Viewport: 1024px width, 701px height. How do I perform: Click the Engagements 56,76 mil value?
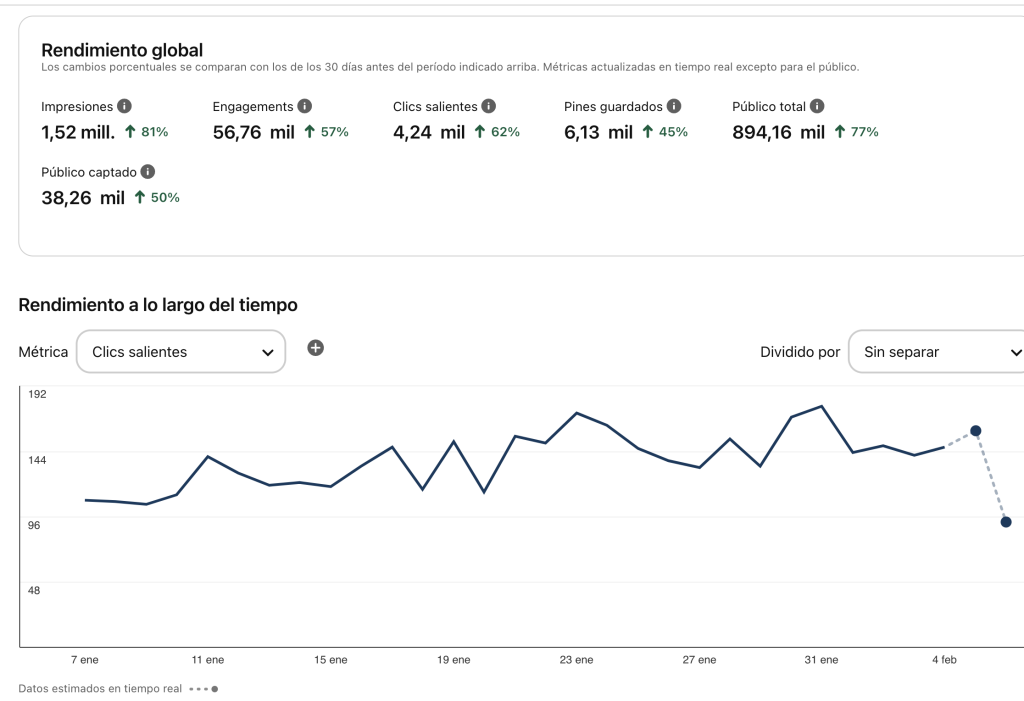click(253, 132)
